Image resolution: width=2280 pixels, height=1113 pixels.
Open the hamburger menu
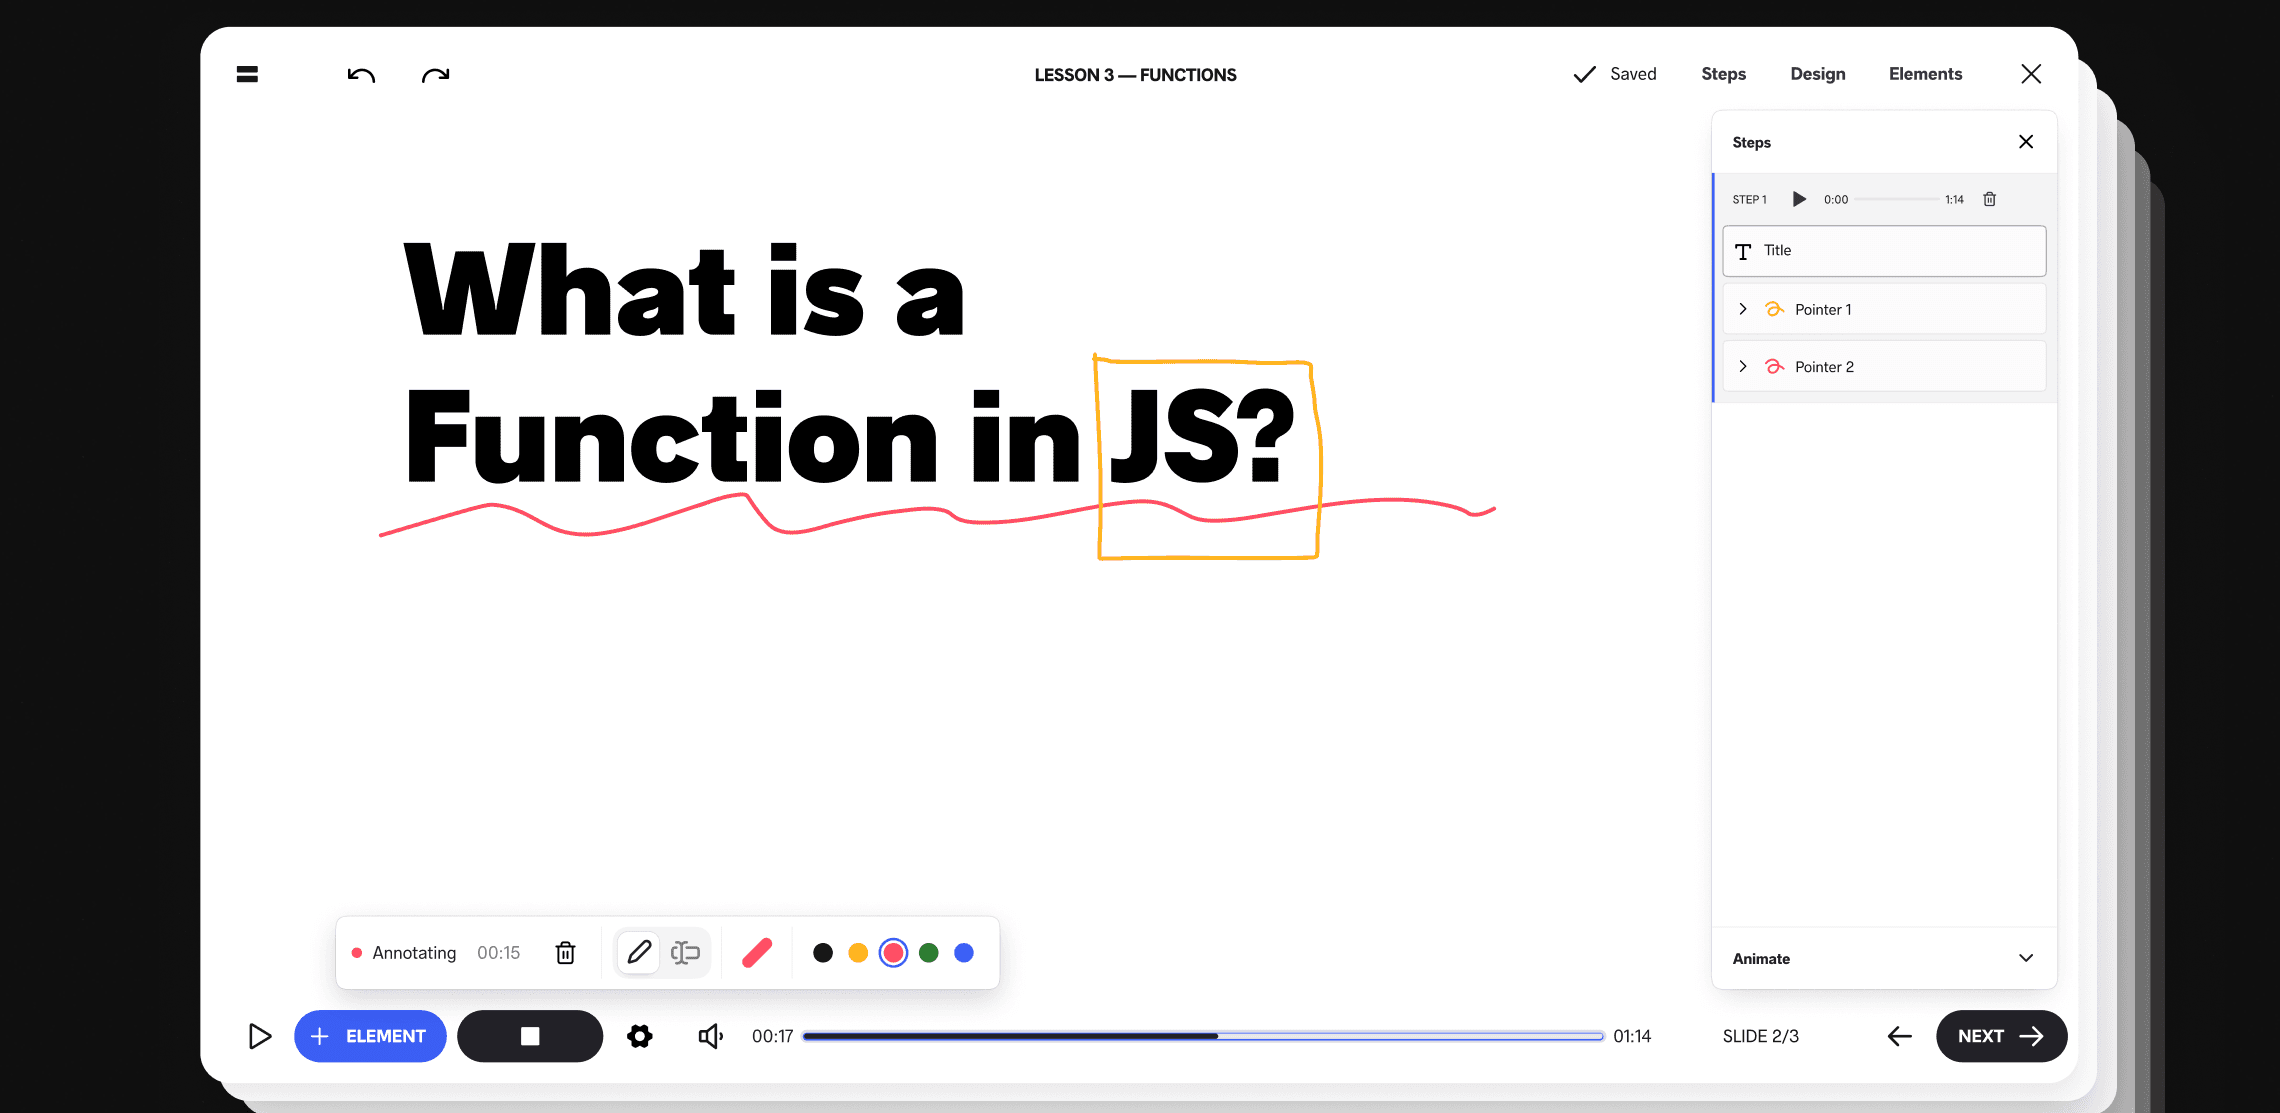coord(247,74)
